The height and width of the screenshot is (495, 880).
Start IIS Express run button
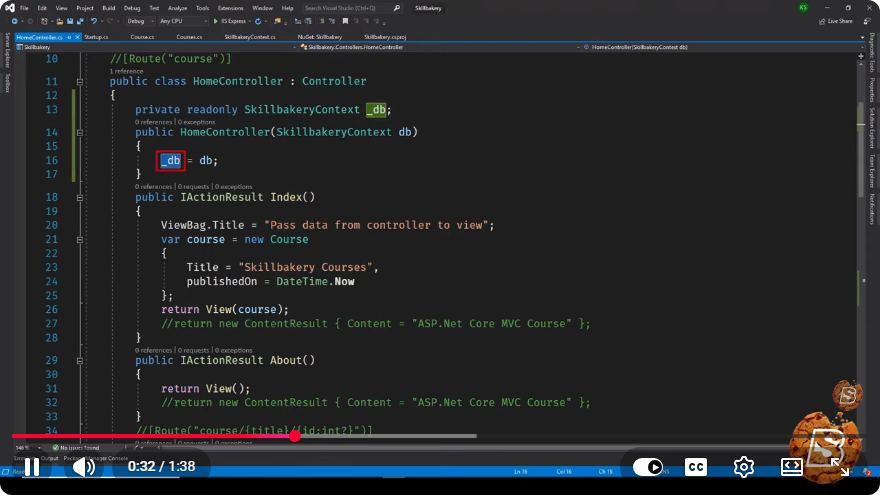tap(230, 21)
